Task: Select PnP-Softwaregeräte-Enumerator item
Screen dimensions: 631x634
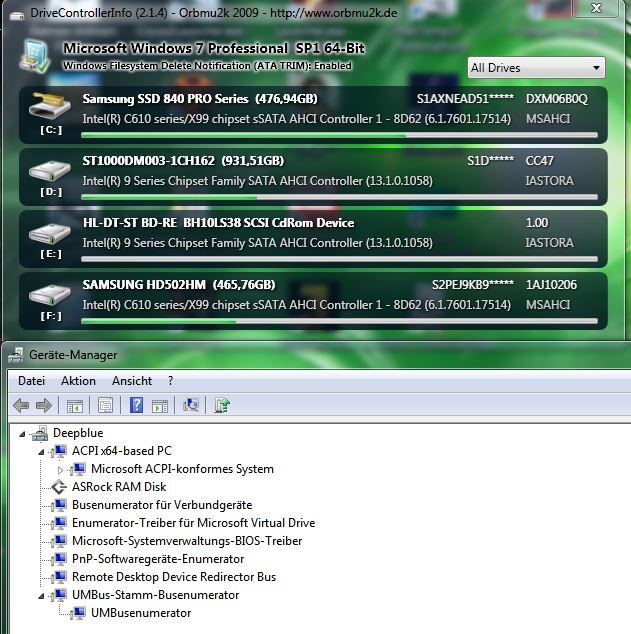Action: pos(158,559)
